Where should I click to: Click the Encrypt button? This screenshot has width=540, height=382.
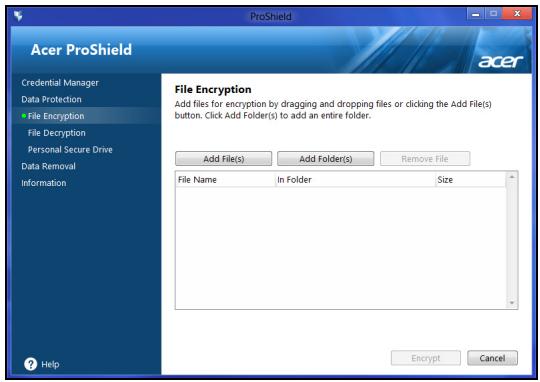point(426,358)
